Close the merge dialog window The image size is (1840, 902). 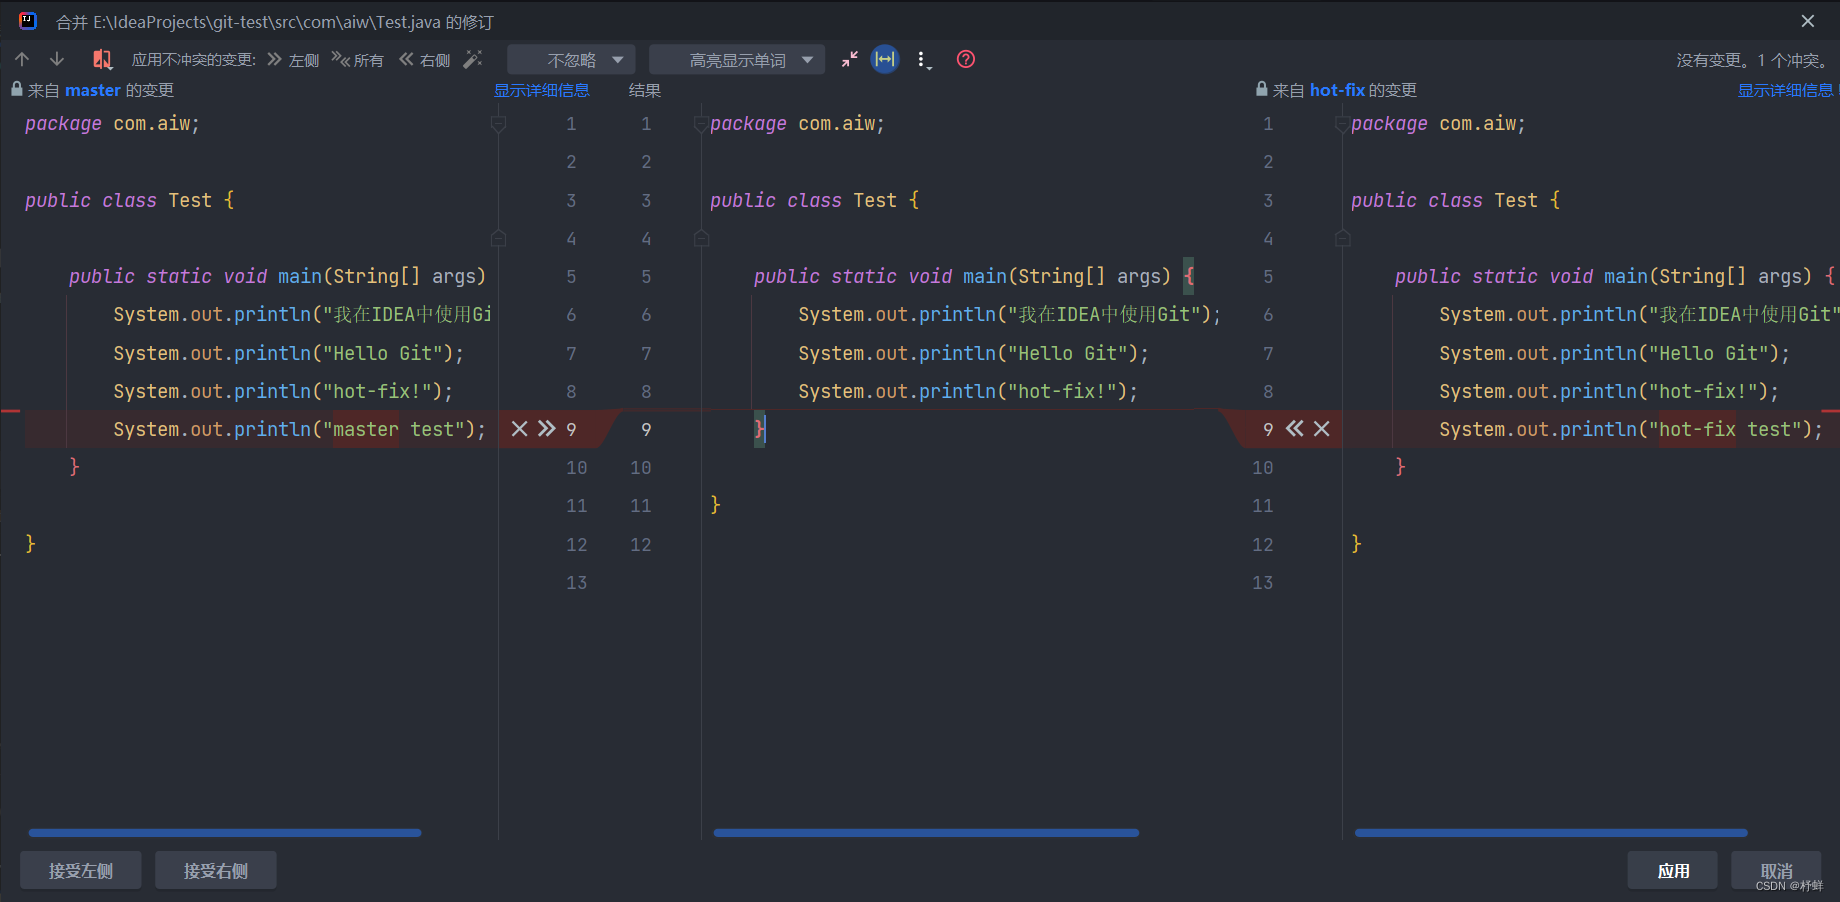1808,21
